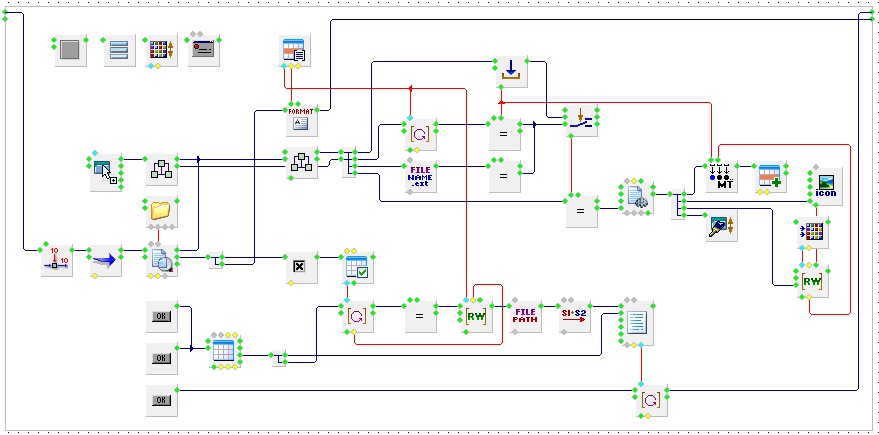The height and width of the screenshot is (435, 879).
Task: Click the FORMAT string block
Action: tap(301, 119)
